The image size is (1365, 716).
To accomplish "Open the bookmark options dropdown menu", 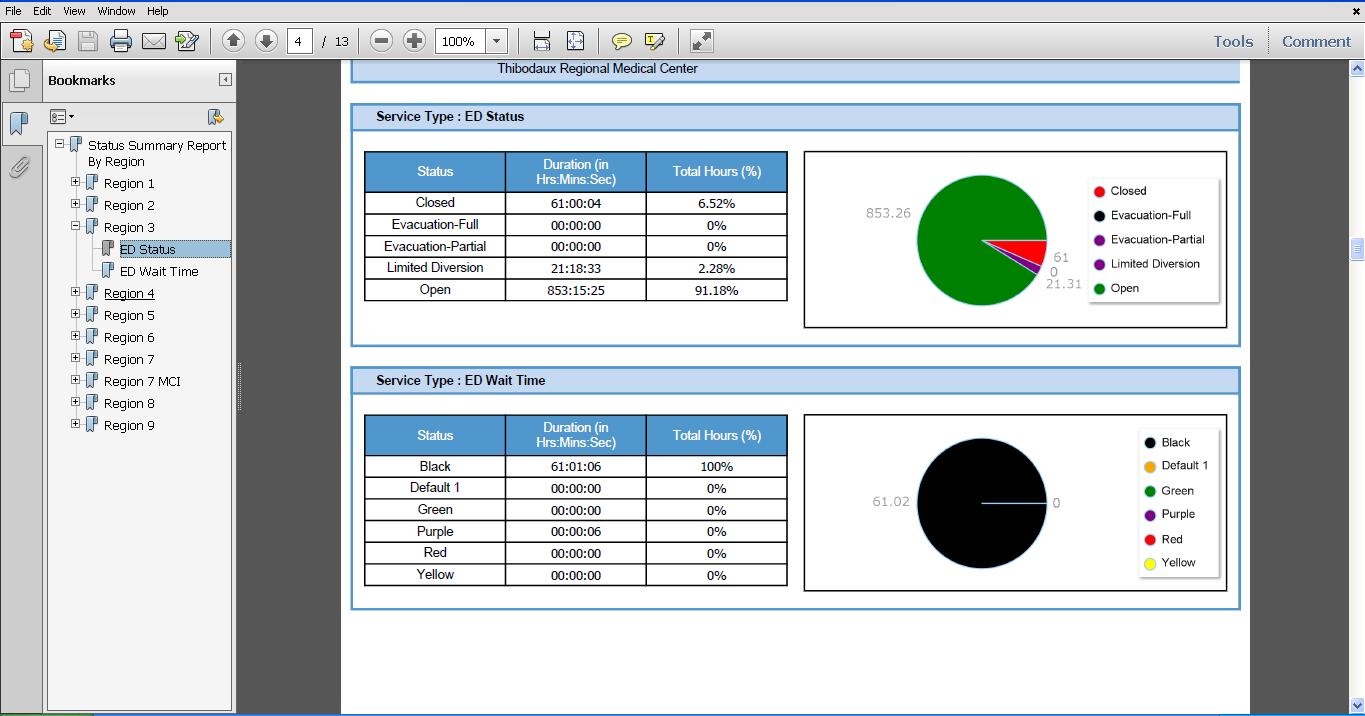I will point(62,117).
